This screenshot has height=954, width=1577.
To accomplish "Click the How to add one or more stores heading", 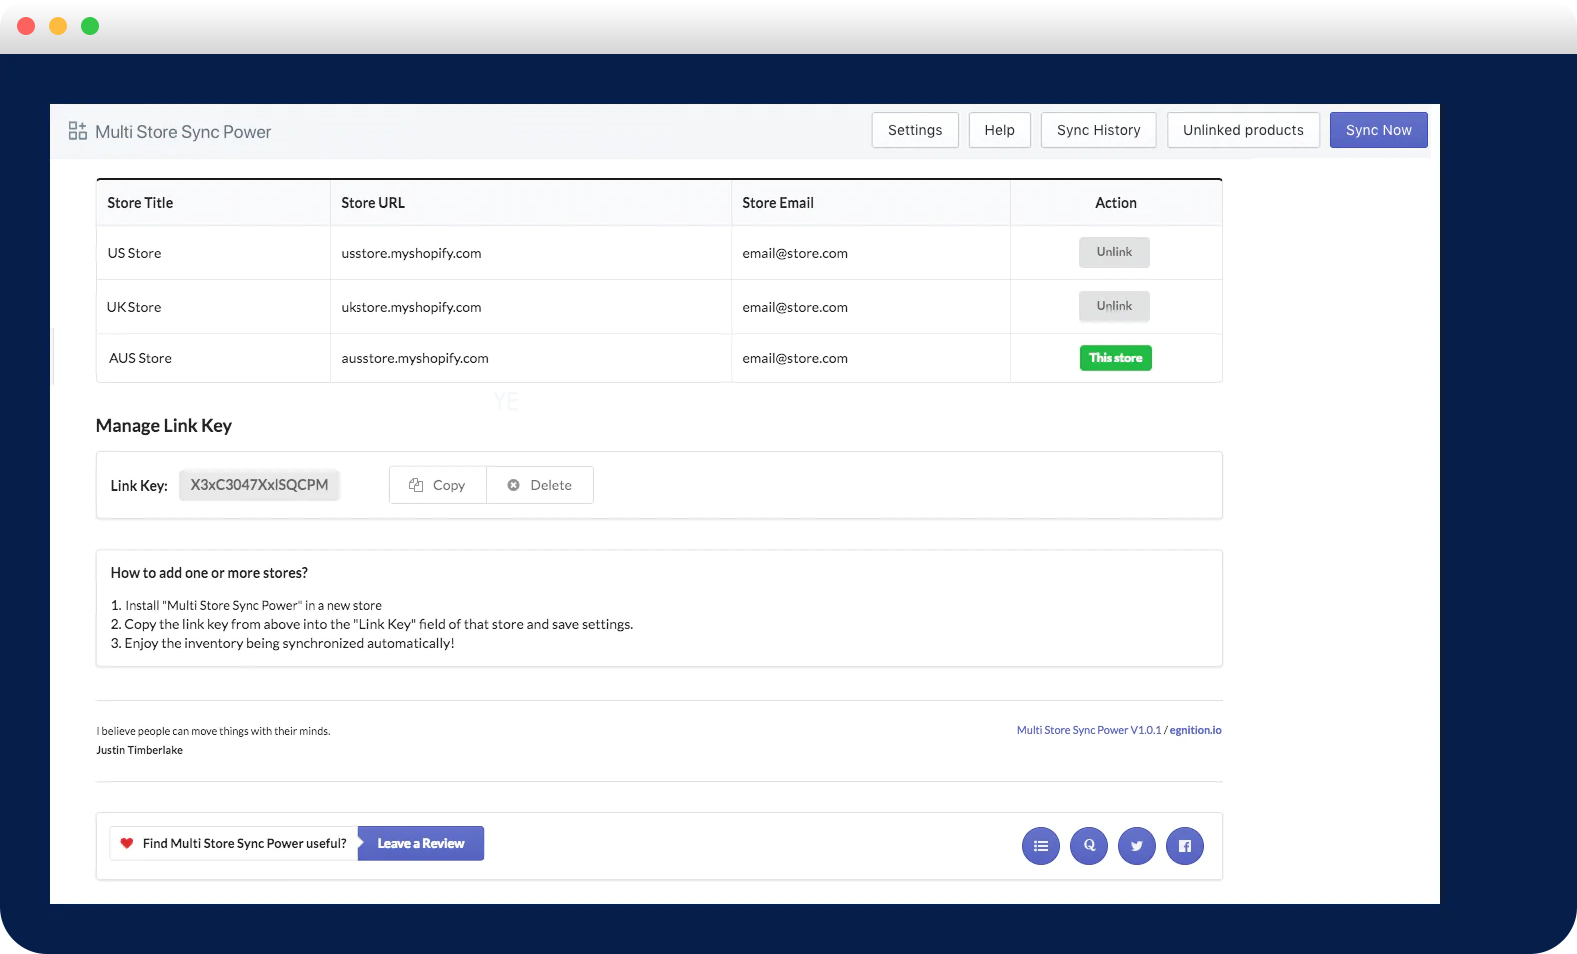I will coord(209,573).
